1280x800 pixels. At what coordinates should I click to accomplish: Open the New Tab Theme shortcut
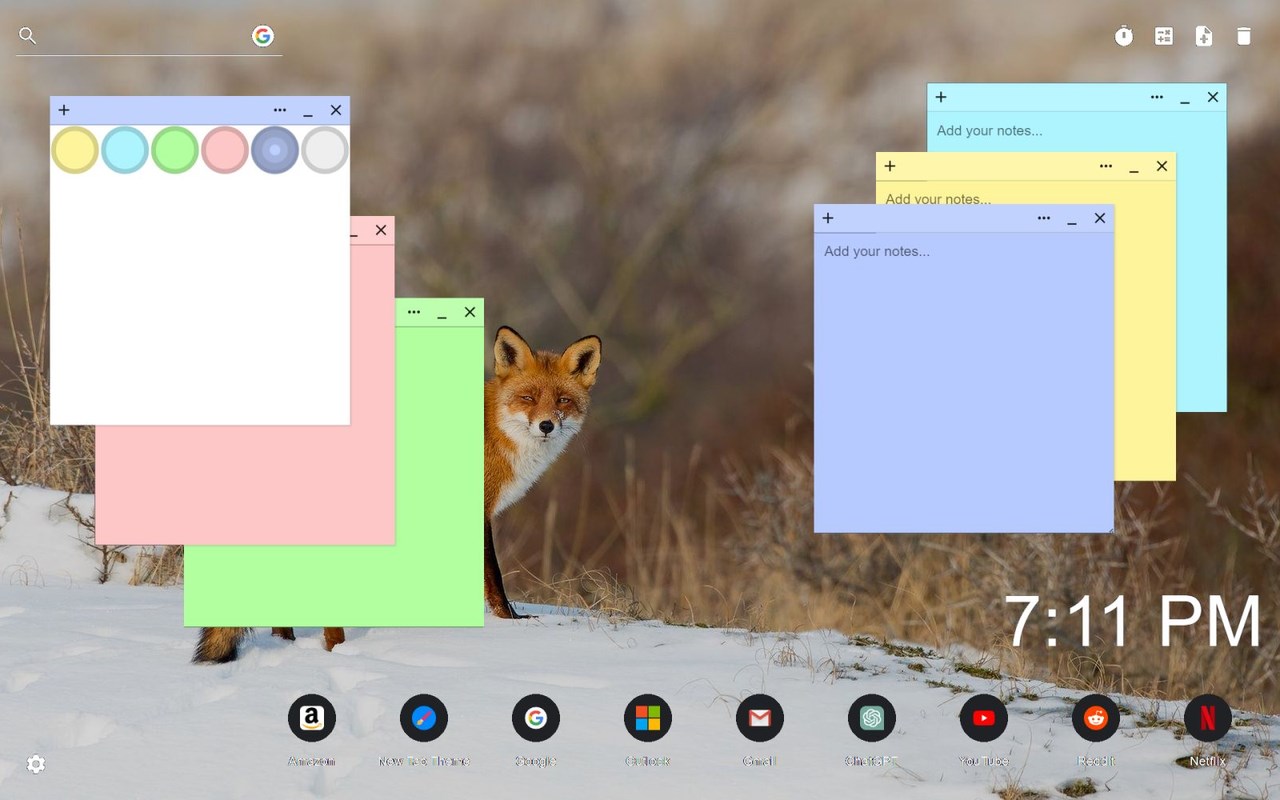(x=424, y=718)
